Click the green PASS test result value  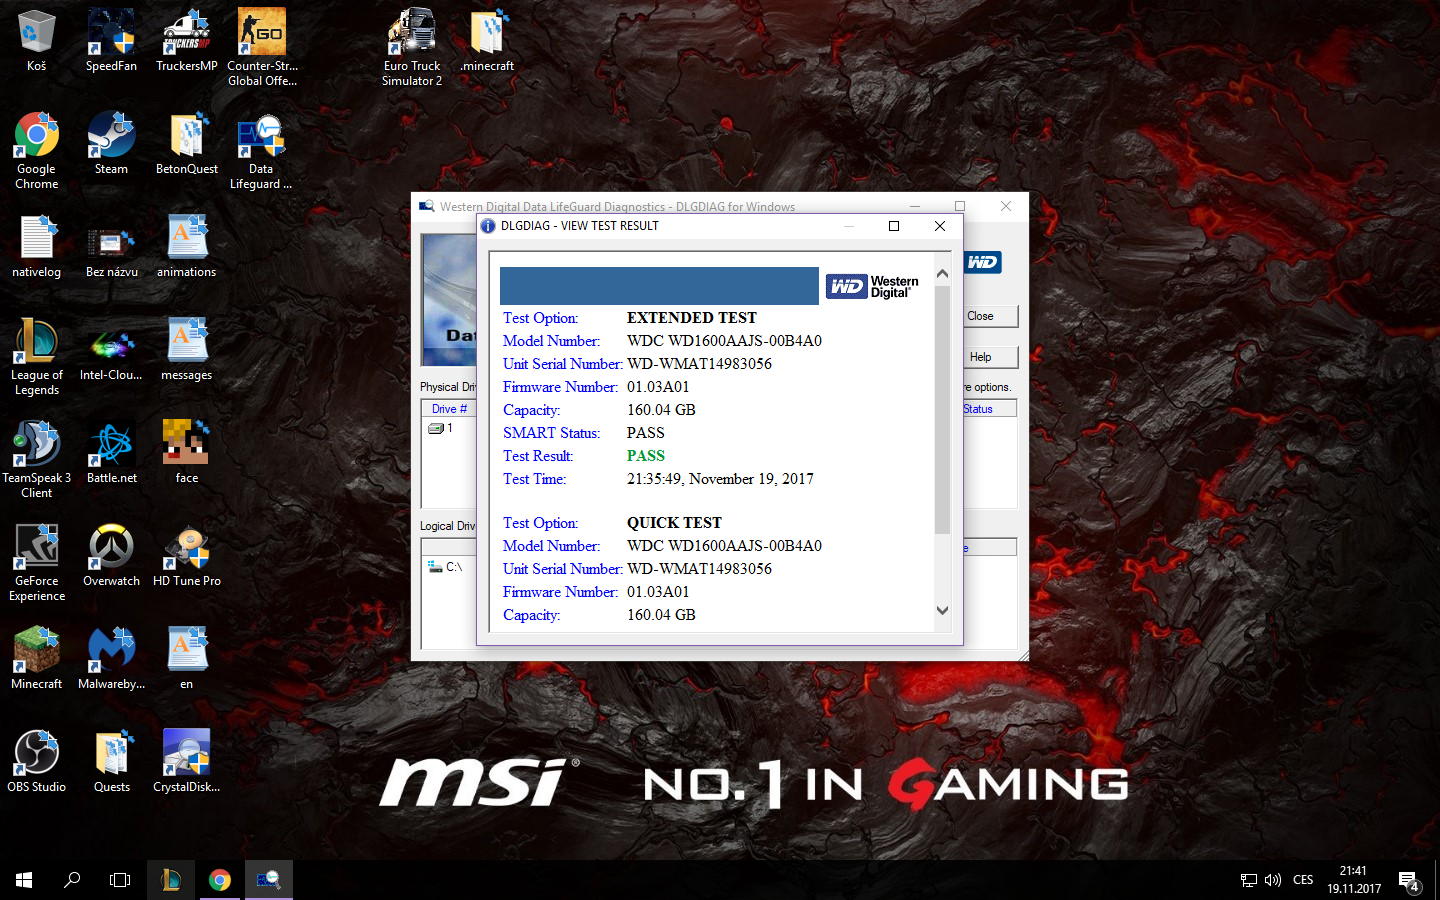[x=646, y=456]
